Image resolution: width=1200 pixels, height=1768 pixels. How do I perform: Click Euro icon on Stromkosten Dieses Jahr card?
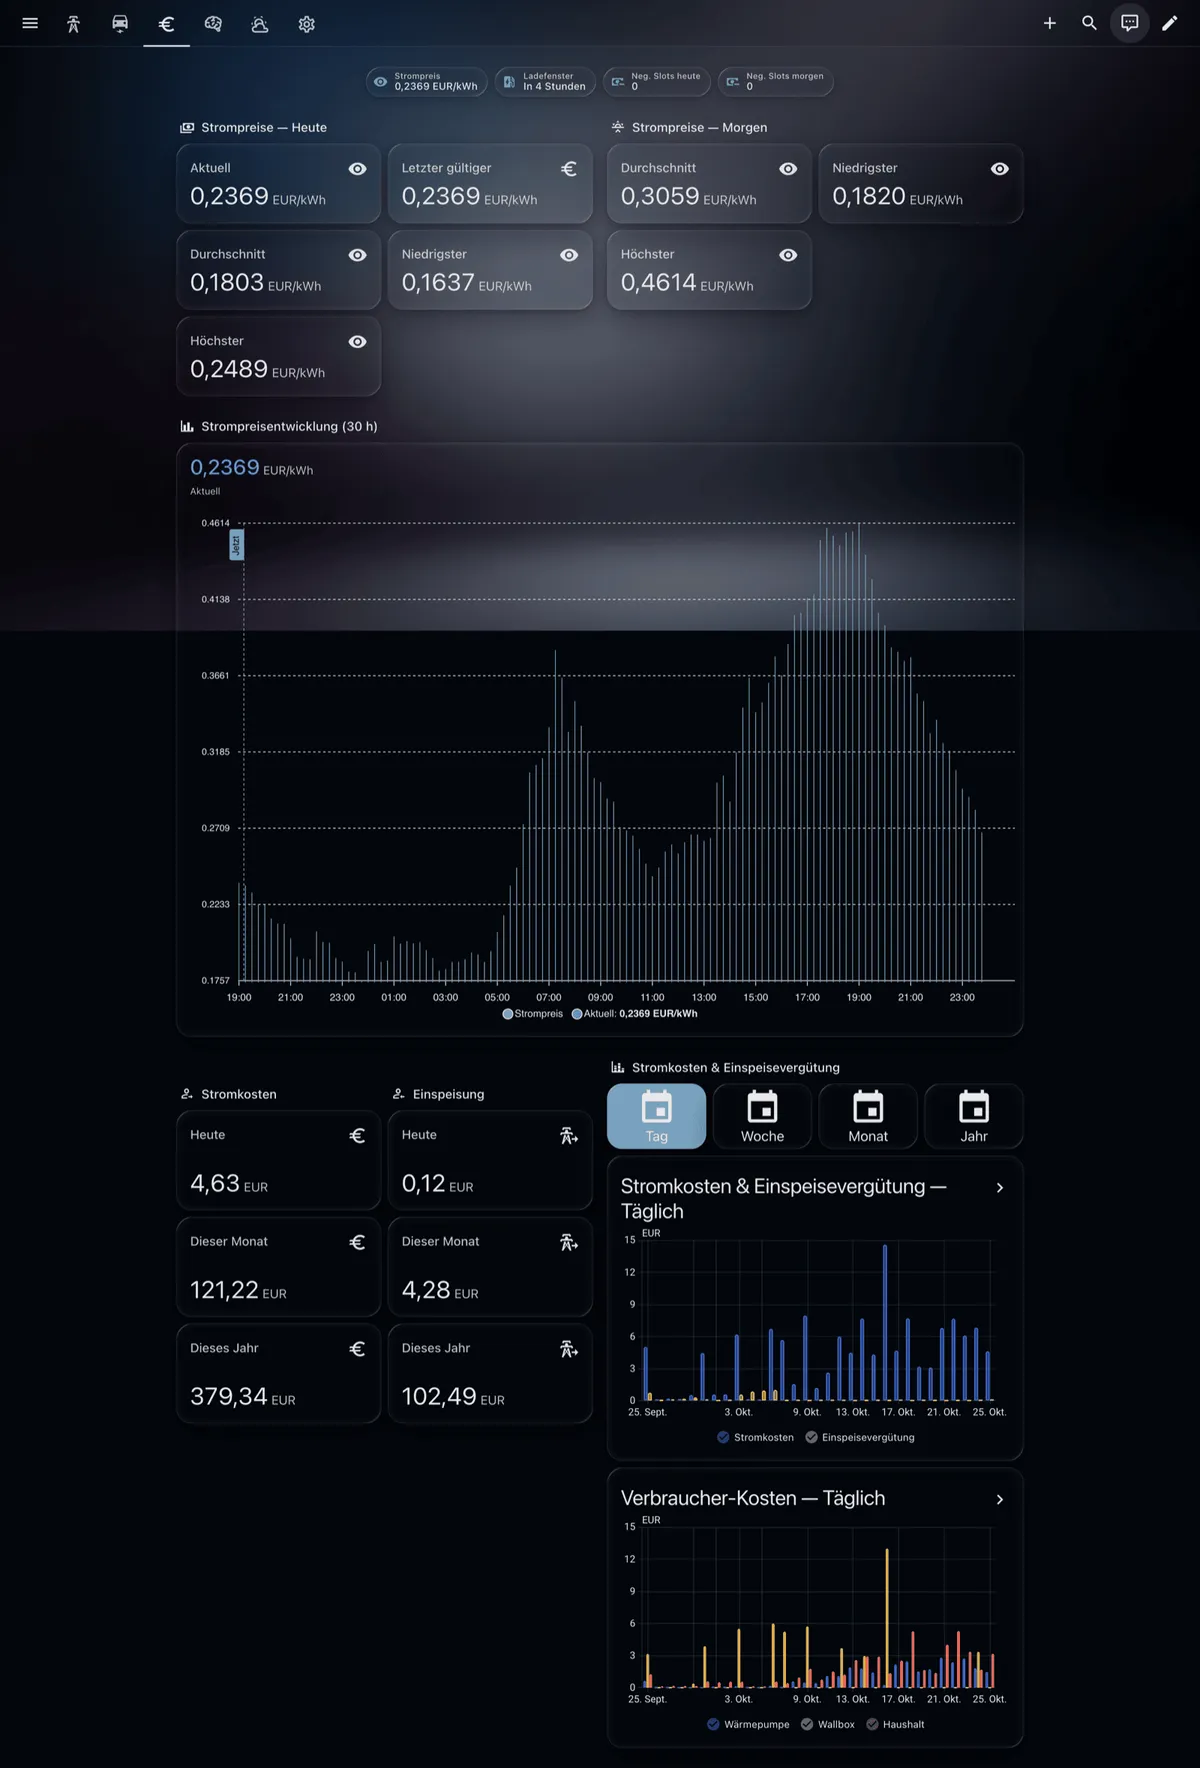click(357, 1349)
